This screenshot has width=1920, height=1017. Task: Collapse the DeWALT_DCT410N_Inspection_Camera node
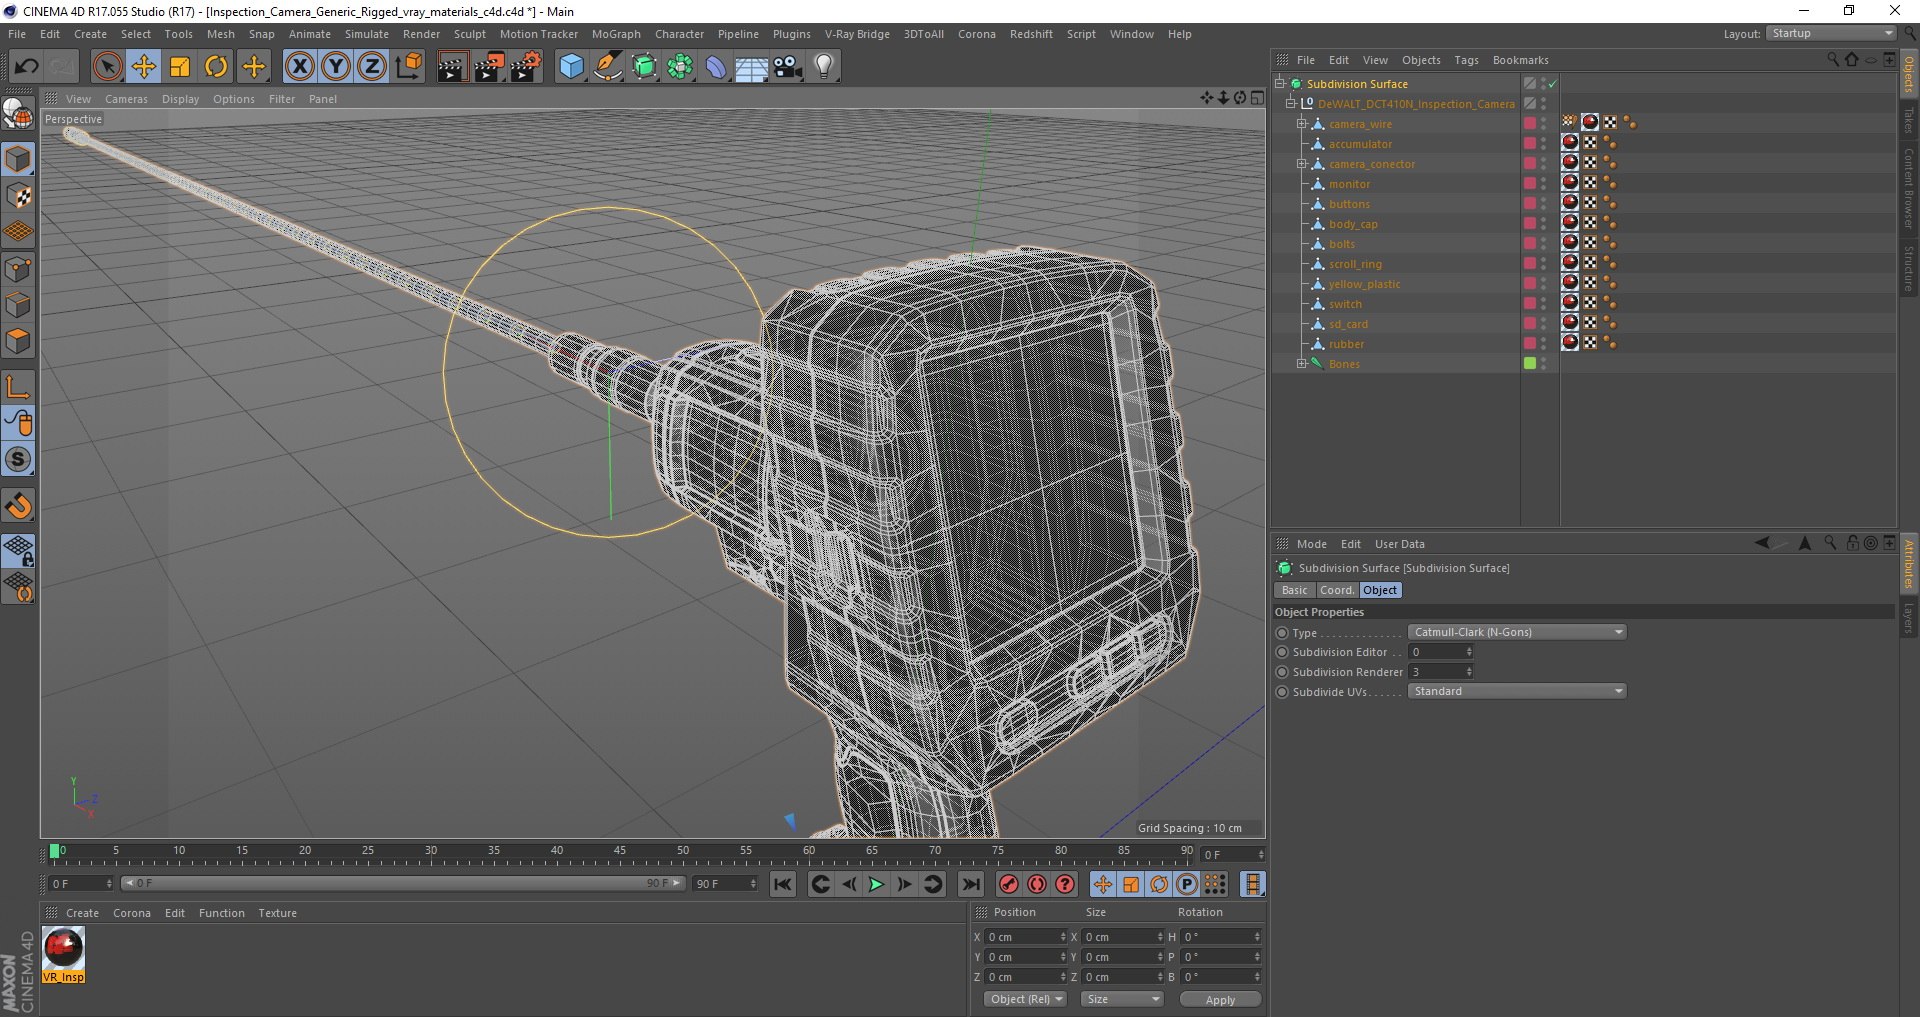[x=1290, y=104]
